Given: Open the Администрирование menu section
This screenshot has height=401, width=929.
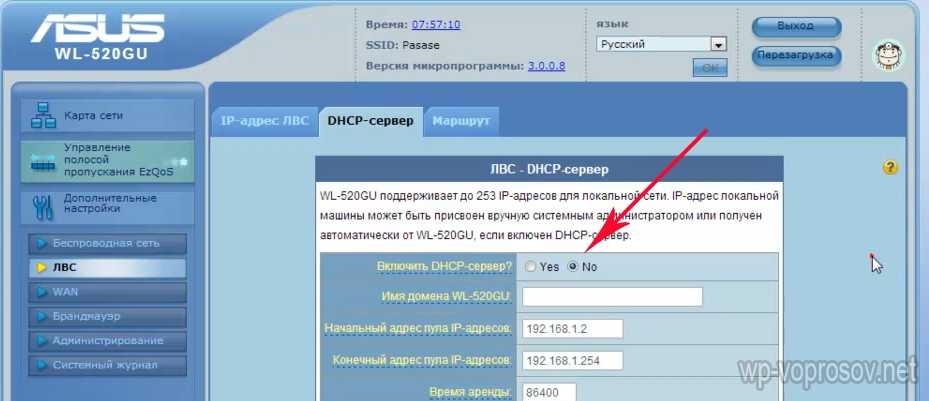Looking at the screenshot, I should coord(107,341).
